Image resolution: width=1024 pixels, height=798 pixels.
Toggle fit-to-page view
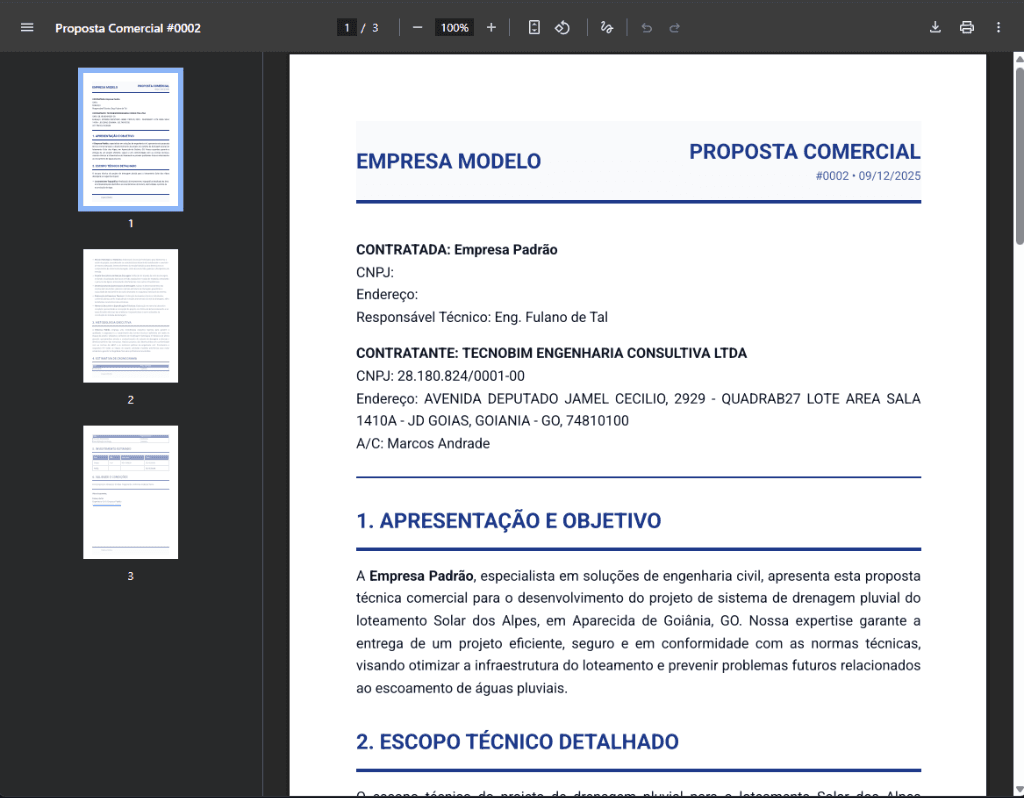click(x=534, y=27)
